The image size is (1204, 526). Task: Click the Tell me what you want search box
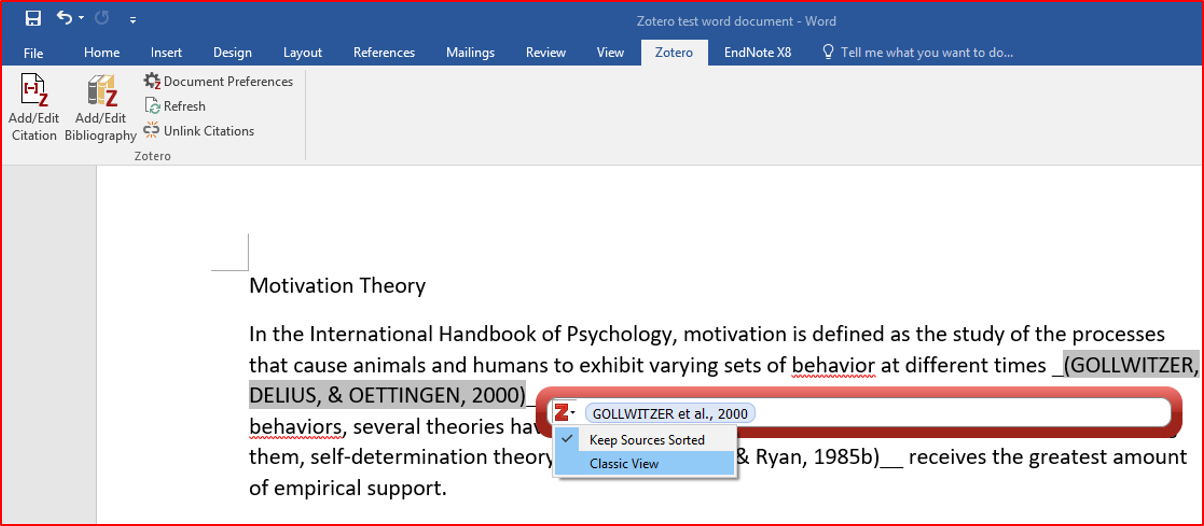tap(926, 52)
